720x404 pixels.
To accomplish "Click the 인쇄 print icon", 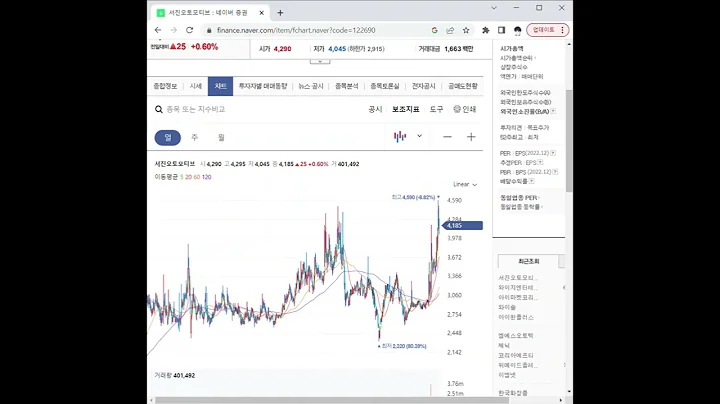I will (465, 109).
